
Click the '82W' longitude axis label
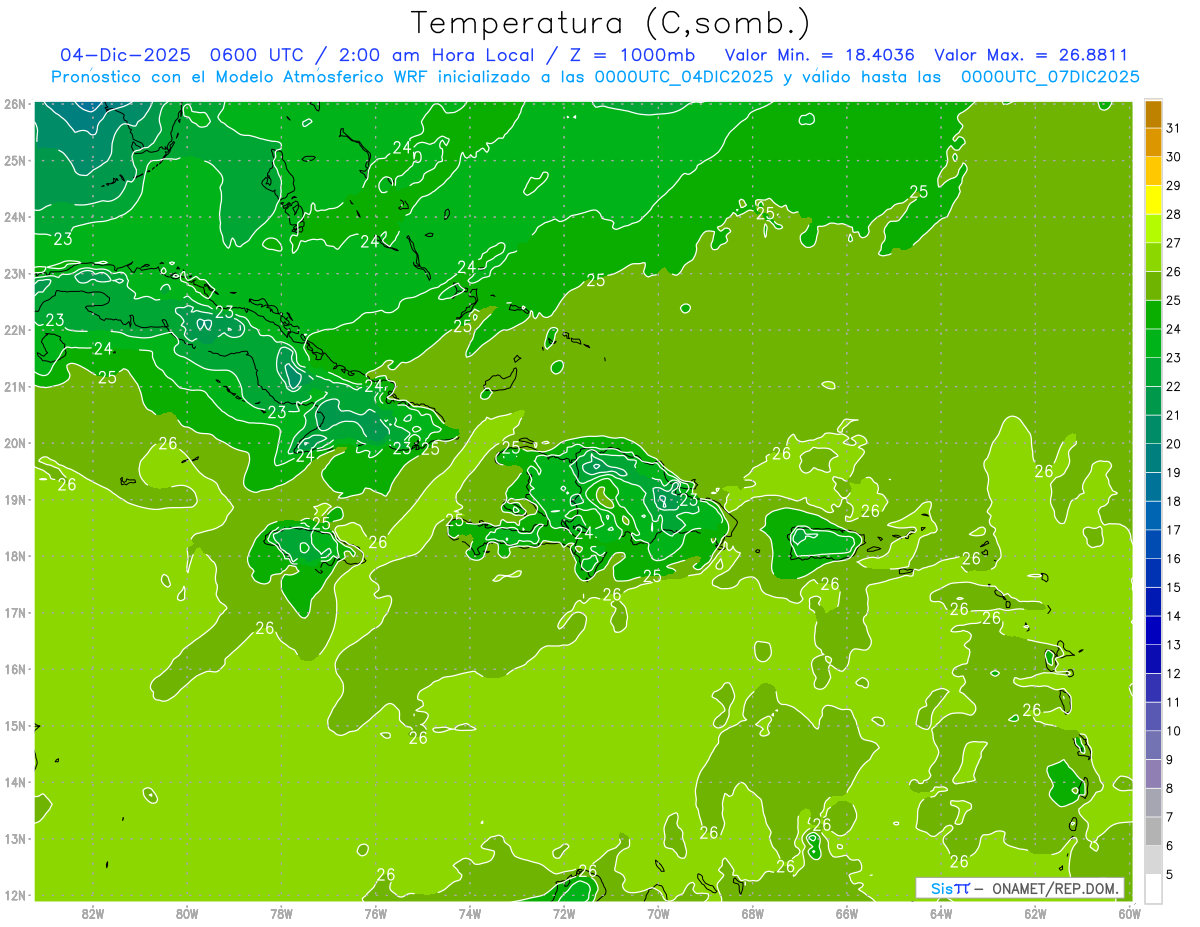coord(93,912)
